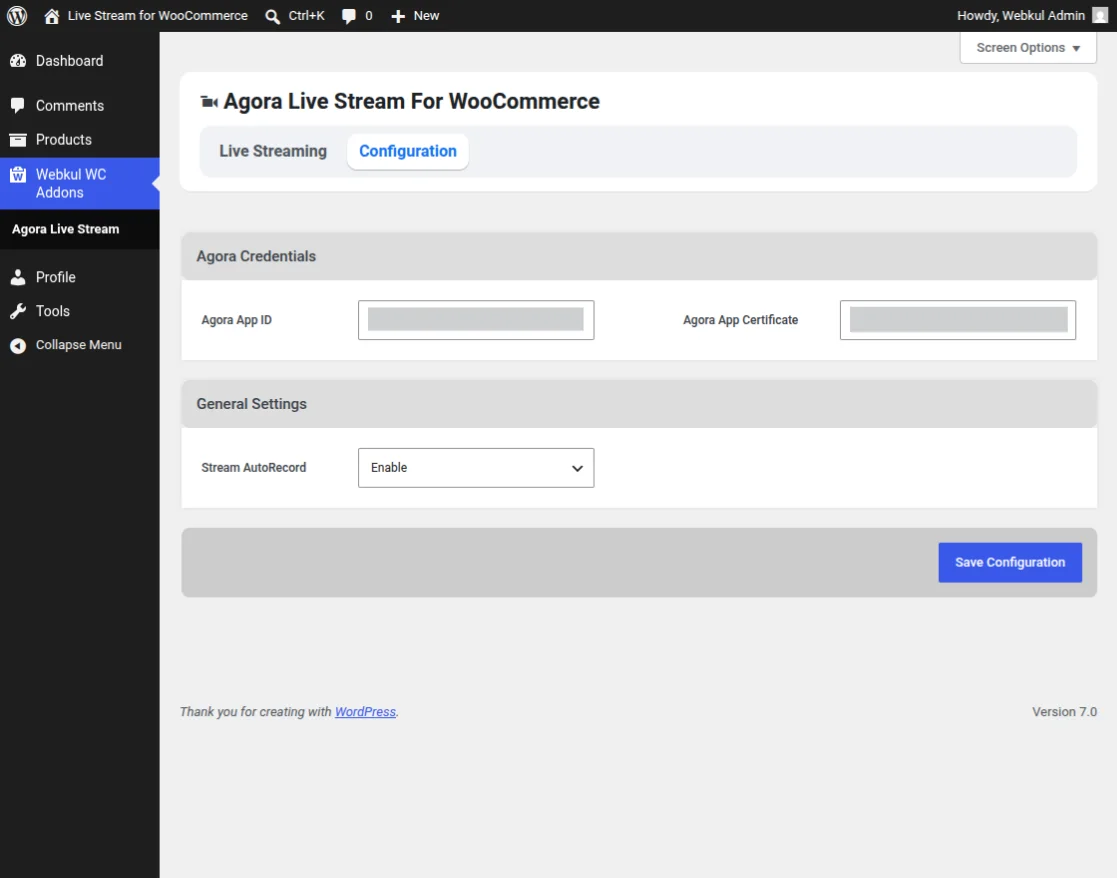Click the Save Configuration button
The image size is (1120, 880).
[1010, 563]
